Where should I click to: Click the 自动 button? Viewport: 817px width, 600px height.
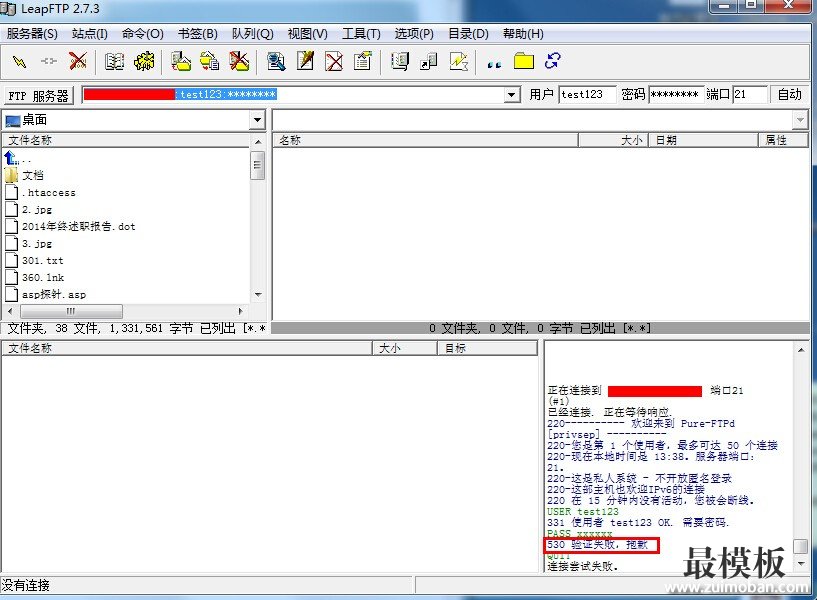tap(789, 95)
